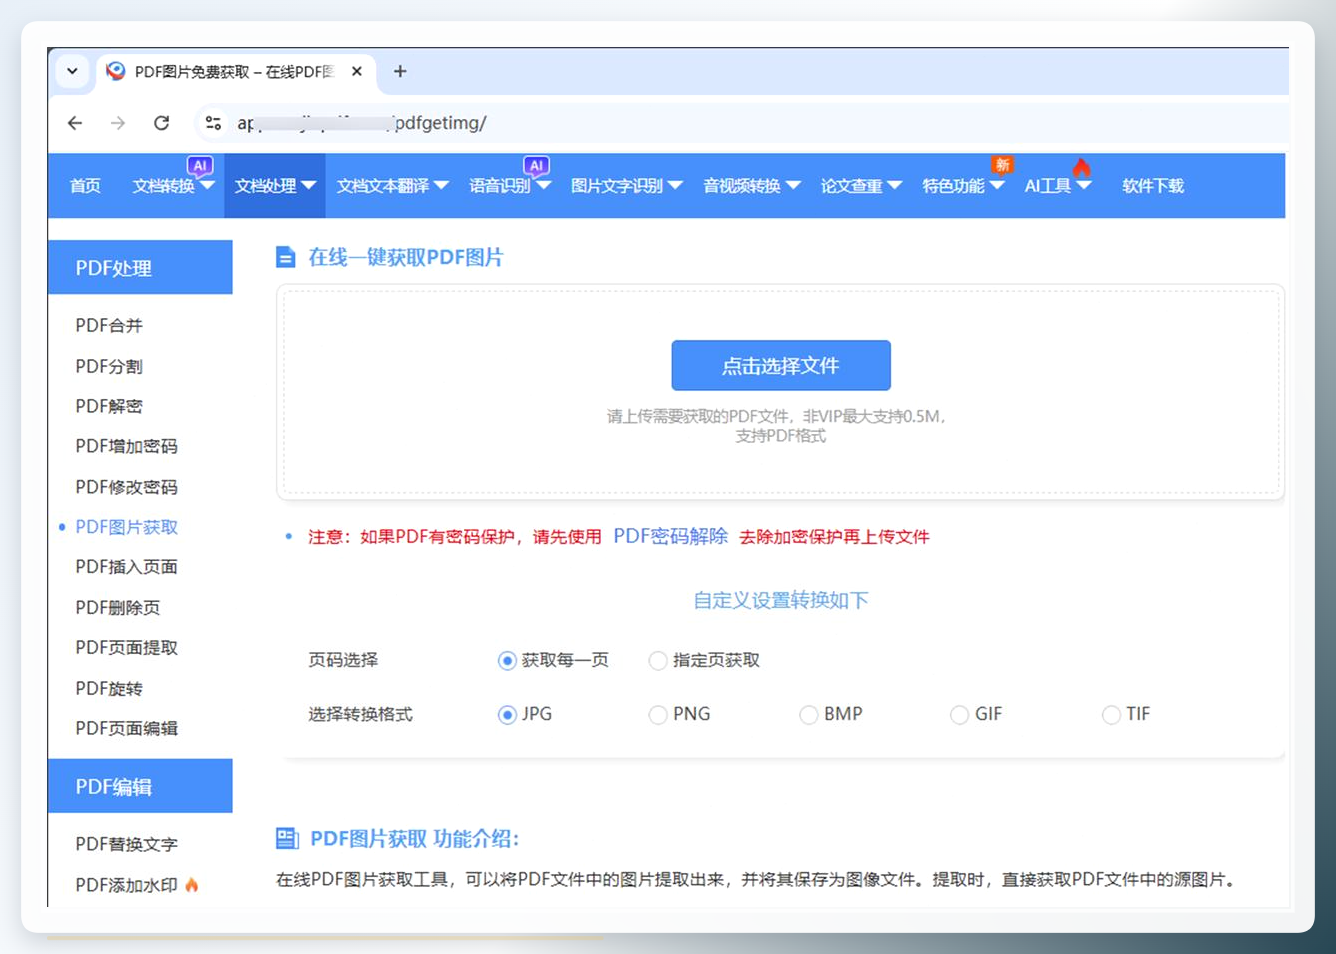1336x954 pixels.
Task: Click the flame icon beside PDF添加水印
Action: point(192,885)
